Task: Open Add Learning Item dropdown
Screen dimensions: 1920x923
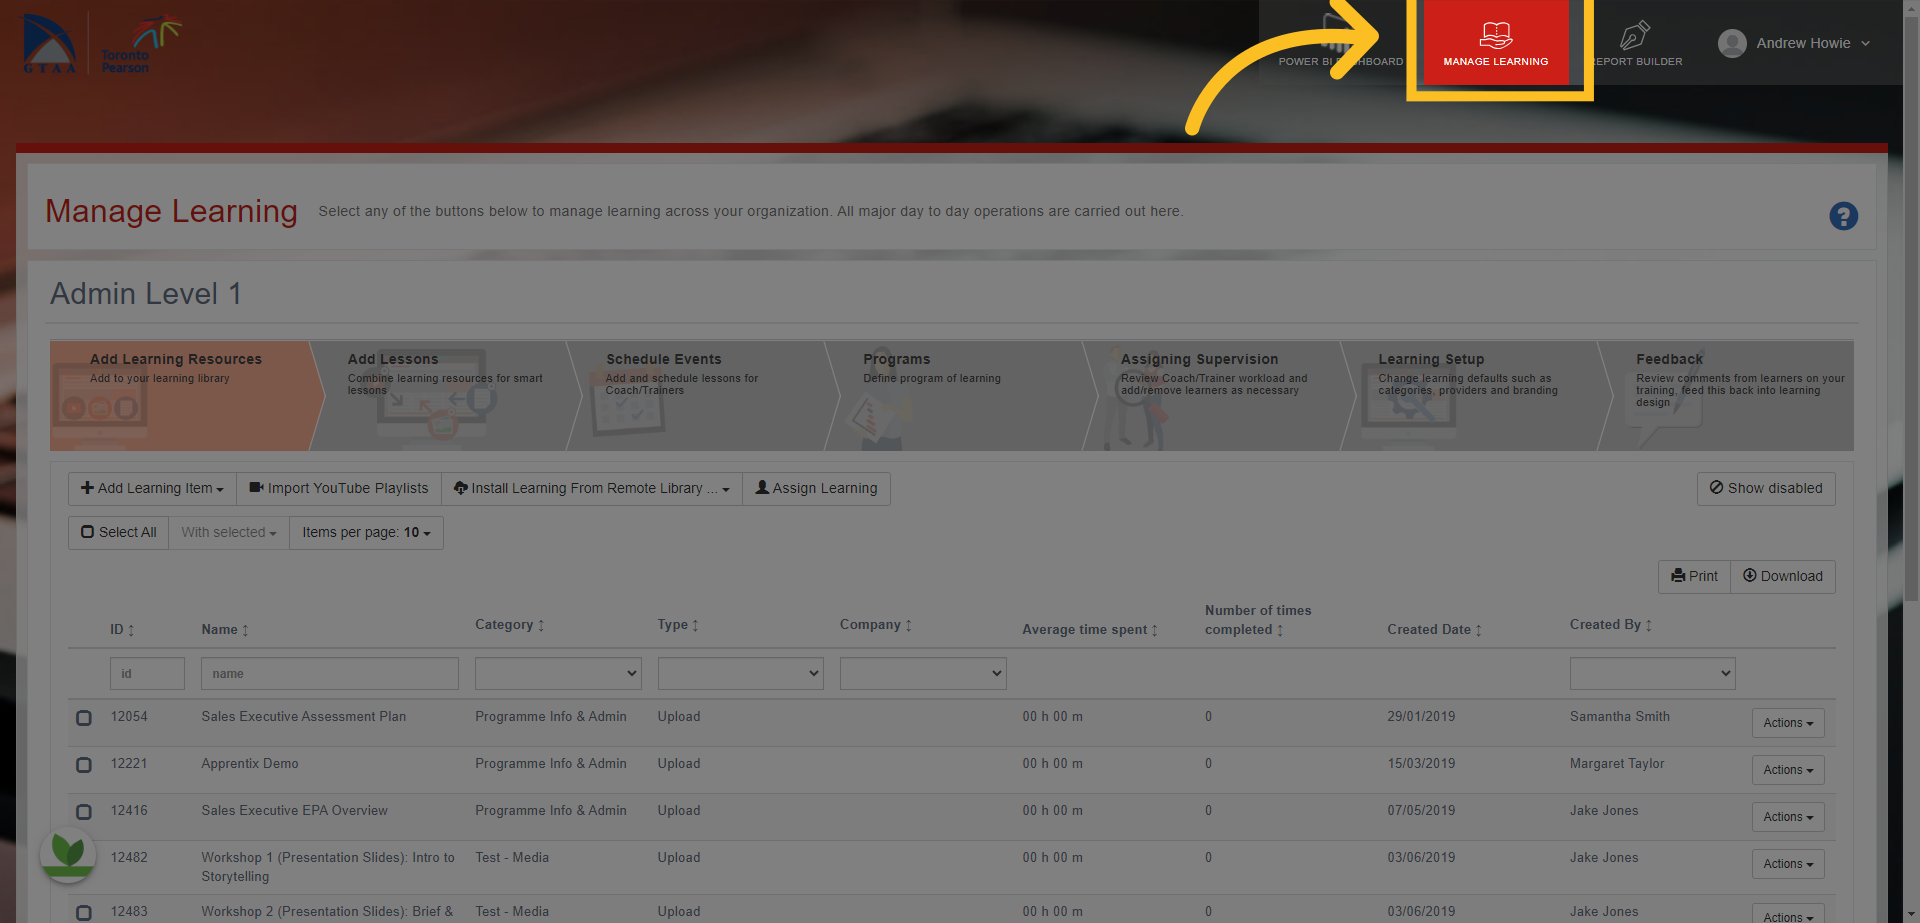Action: coord(153,488)
